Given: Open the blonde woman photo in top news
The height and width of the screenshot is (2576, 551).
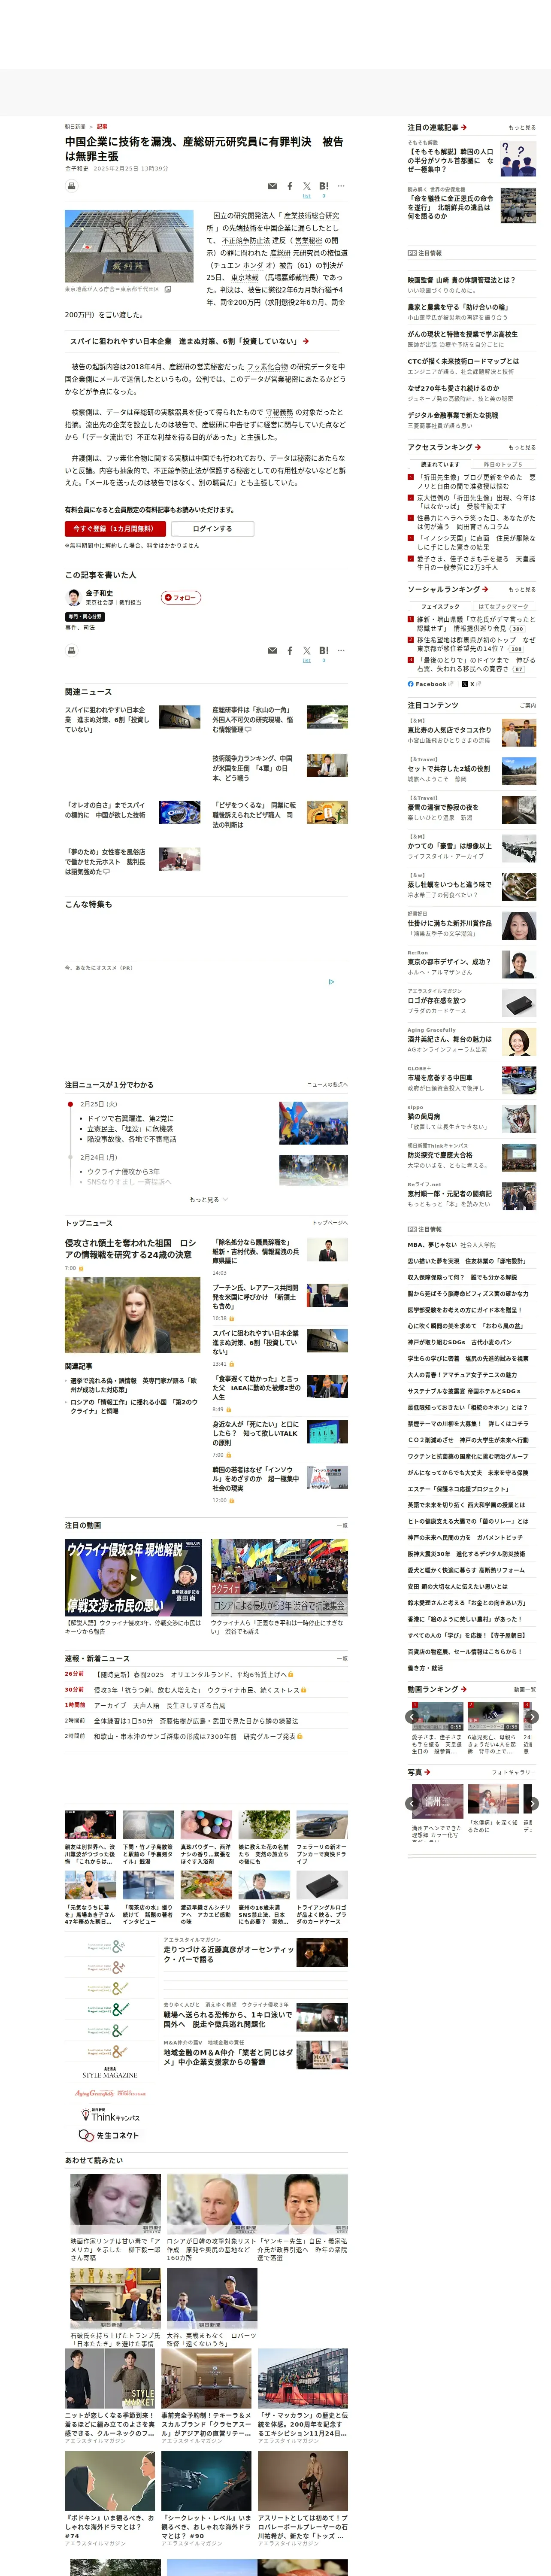Looking at the screenshot, I should click(x=132, y=1315).
